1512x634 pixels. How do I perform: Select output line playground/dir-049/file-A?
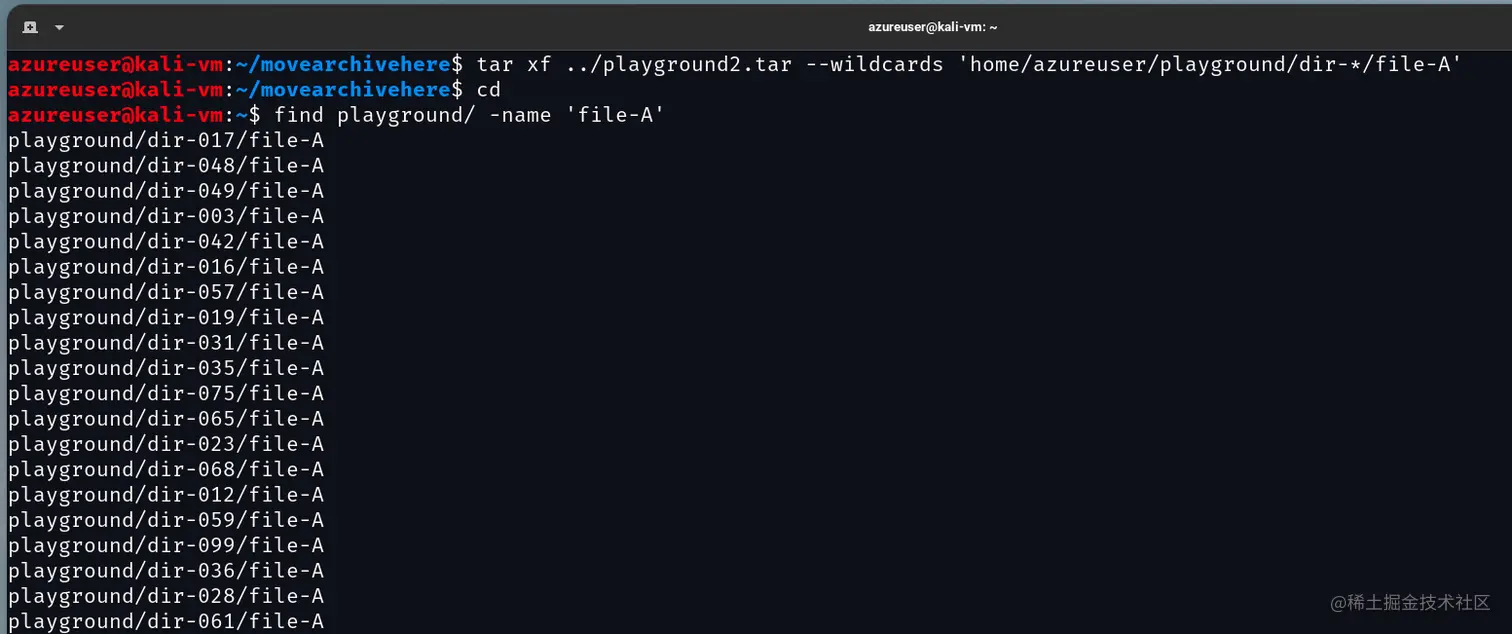[x=166, y=191]
